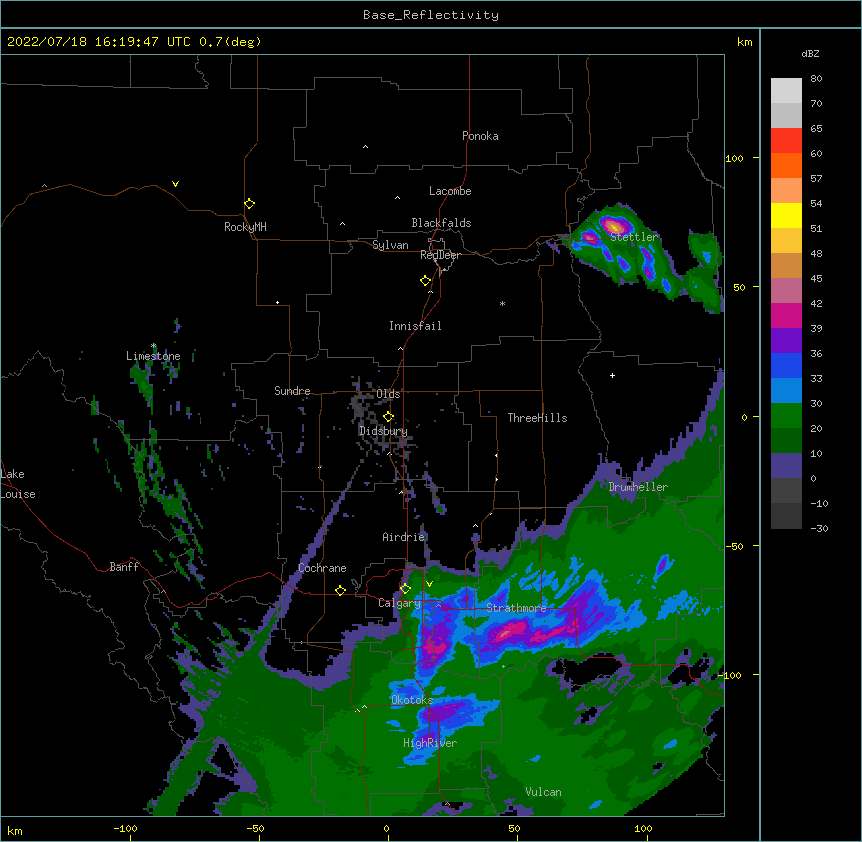Click the Cochrane town label

tap(322, 568)
